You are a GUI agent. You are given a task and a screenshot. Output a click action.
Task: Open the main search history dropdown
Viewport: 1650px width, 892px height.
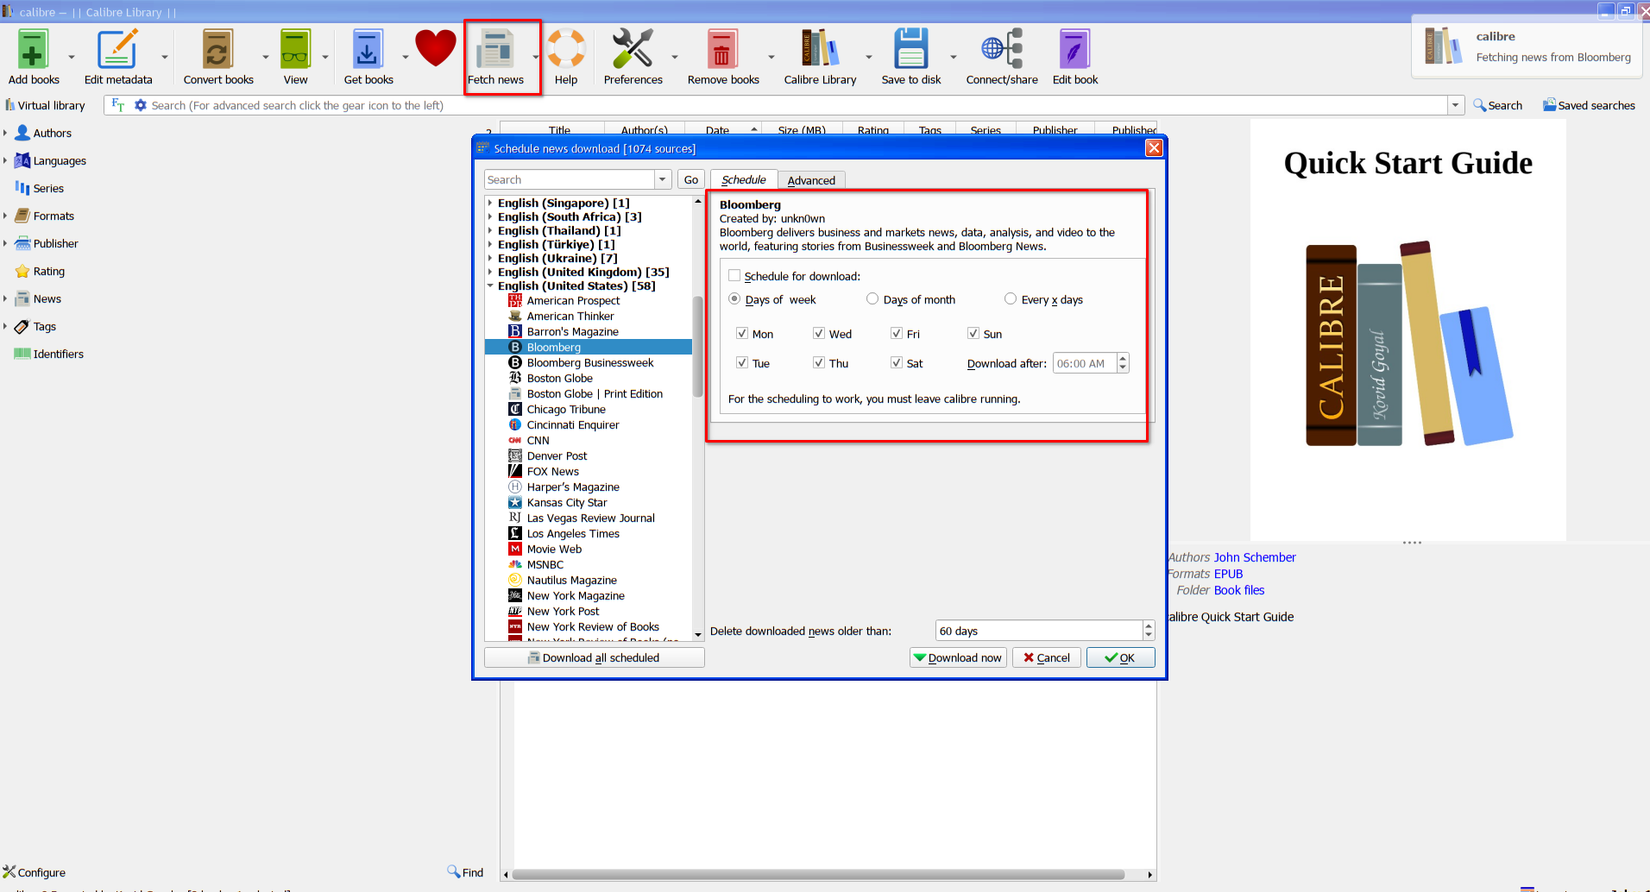click(1455, 105)
